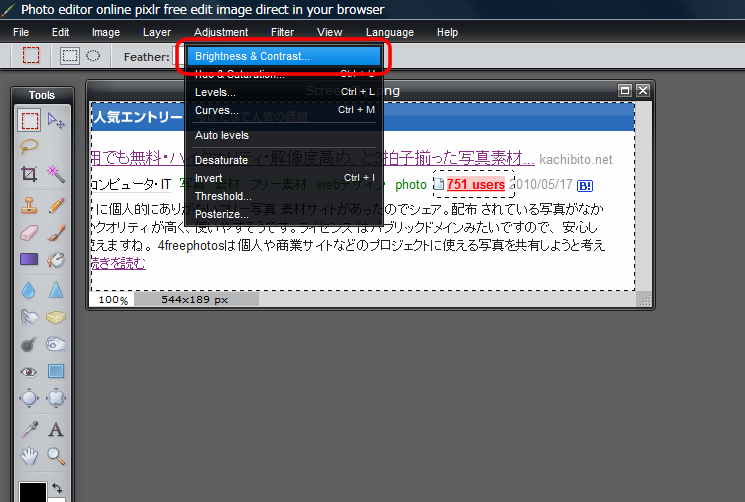Choose elliptical marquee mode in options bar
The height and width of the screenshot is (502, 745).
tap(93, 56)
